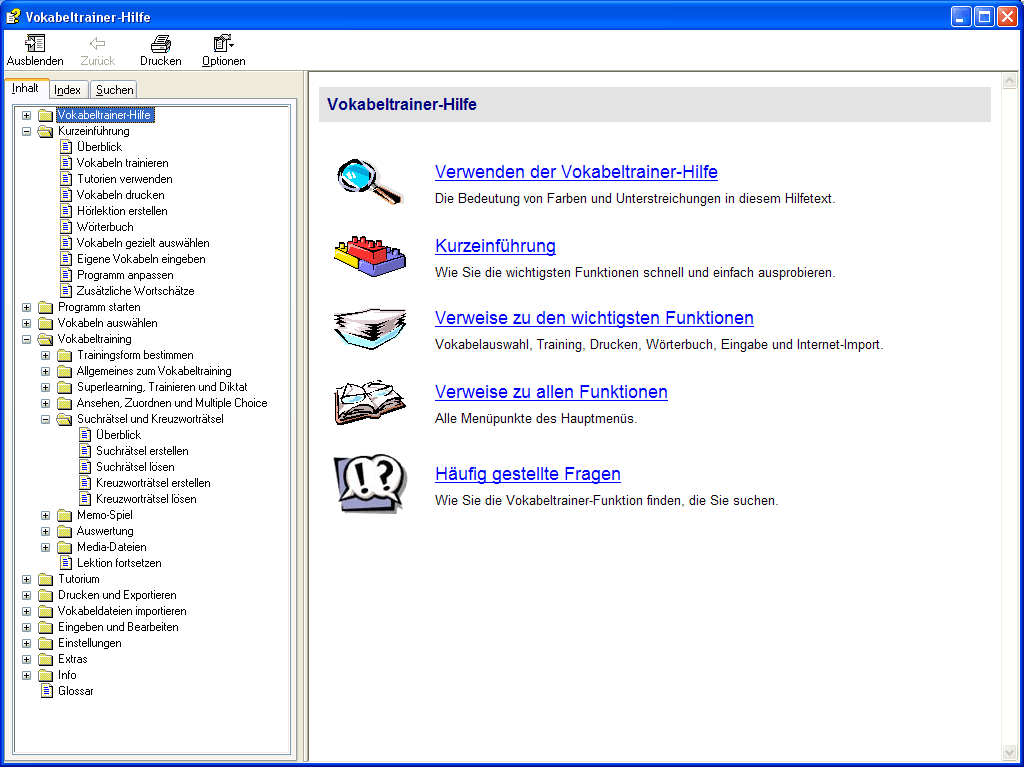Screen dimensions: 1024x767
Task: Collapse the Kurzeinführung tree node
Action: point(26,131)
